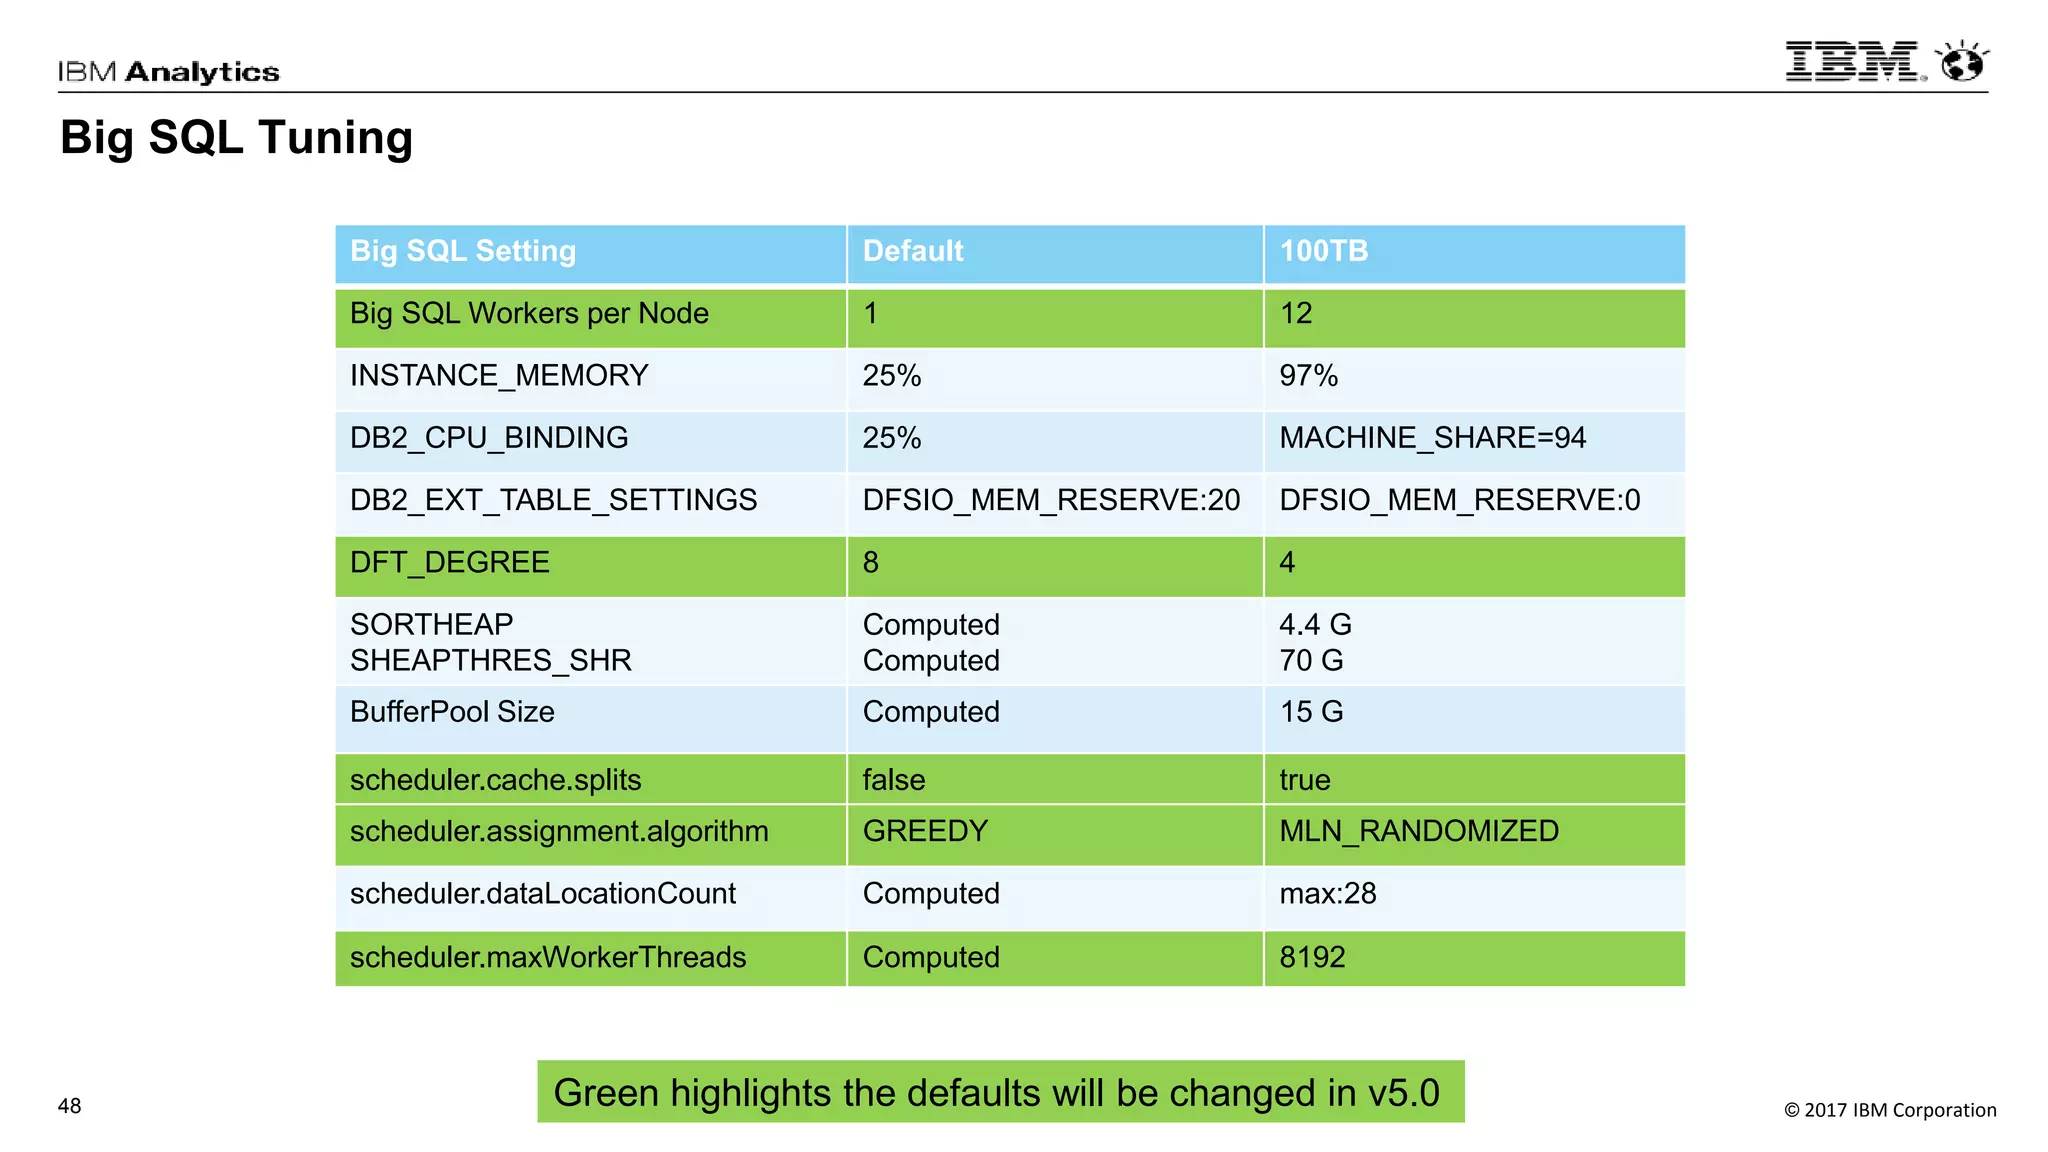Click the 100TB value '12' for workers

(1475, 318)
